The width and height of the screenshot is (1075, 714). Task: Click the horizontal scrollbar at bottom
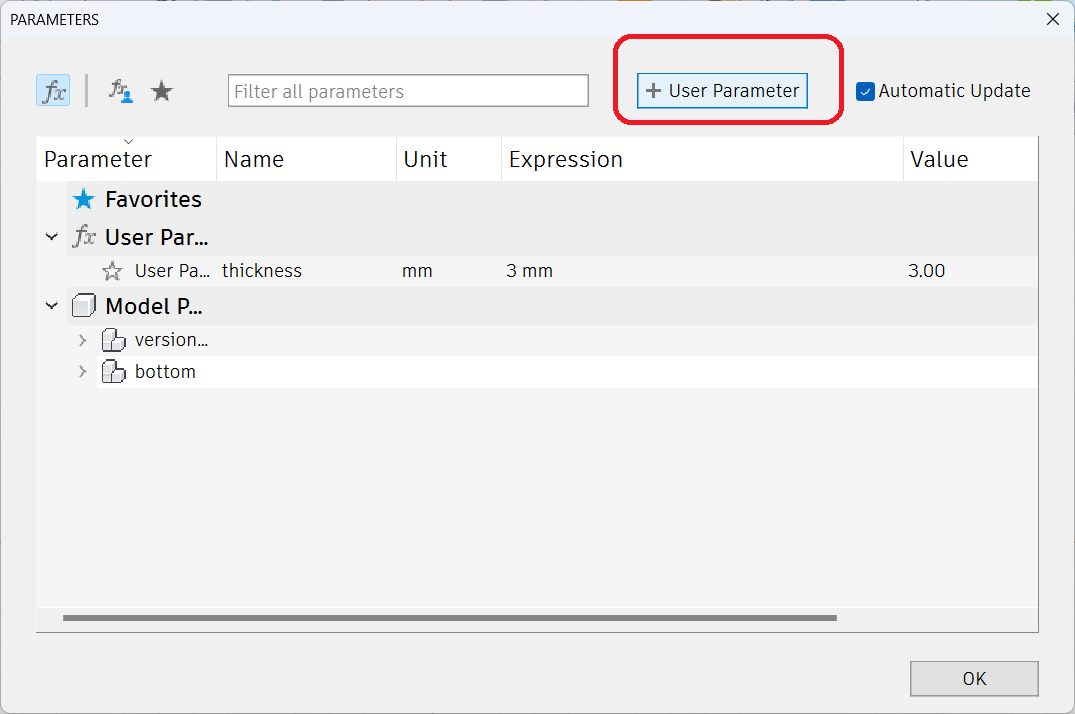point(449,618)
